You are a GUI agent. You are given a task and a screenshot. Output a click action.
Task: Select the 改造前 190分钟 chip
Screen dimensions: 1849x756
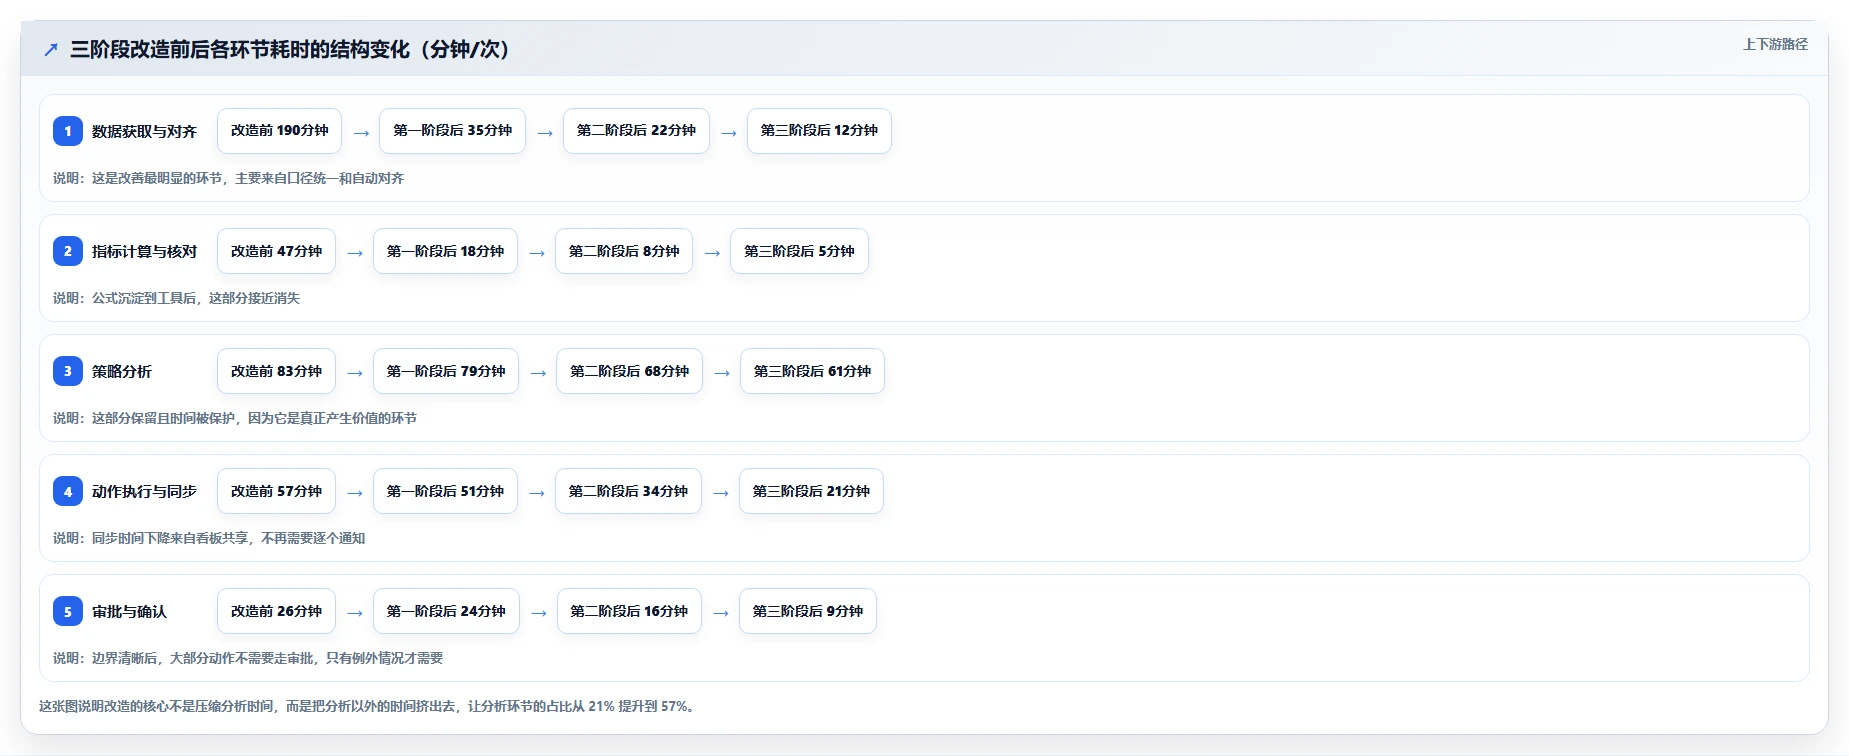point(279,131)
